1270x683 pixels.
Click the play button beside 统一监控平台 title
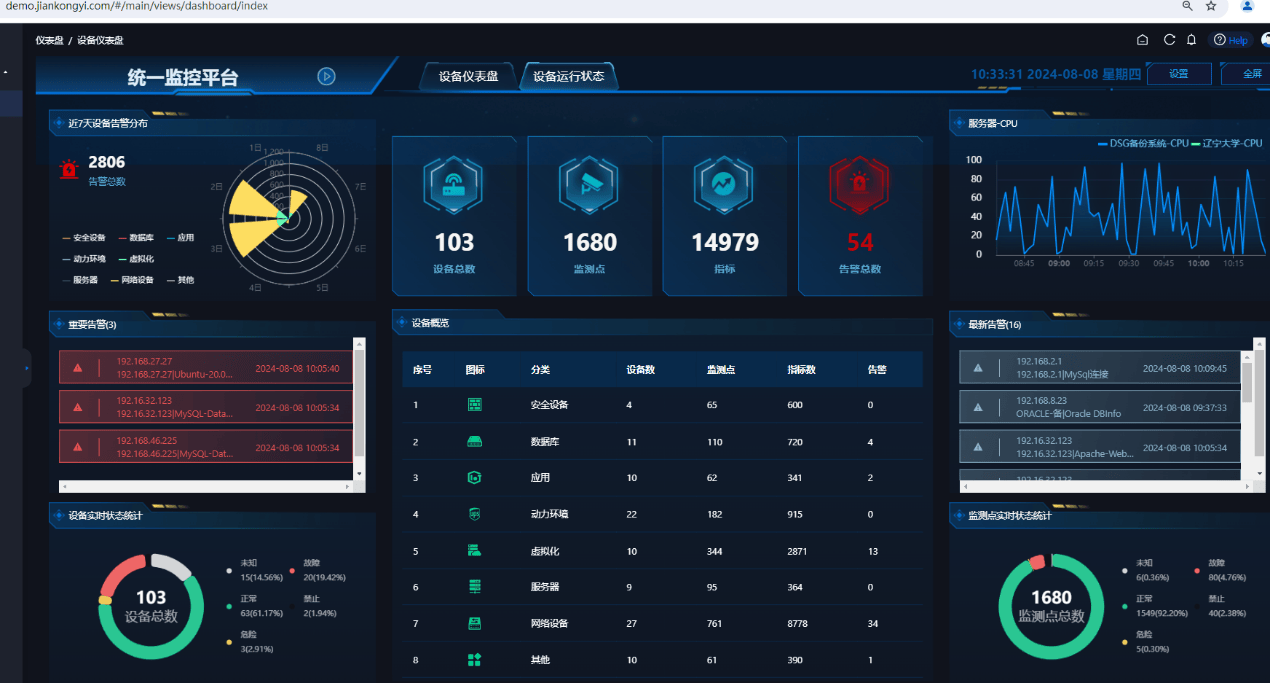[x=326, y=76]
